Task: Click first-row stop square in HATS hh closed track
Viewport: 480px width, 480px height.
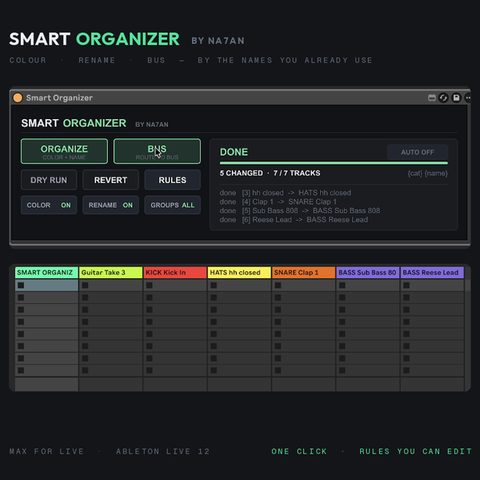Action: pos(214,285)
